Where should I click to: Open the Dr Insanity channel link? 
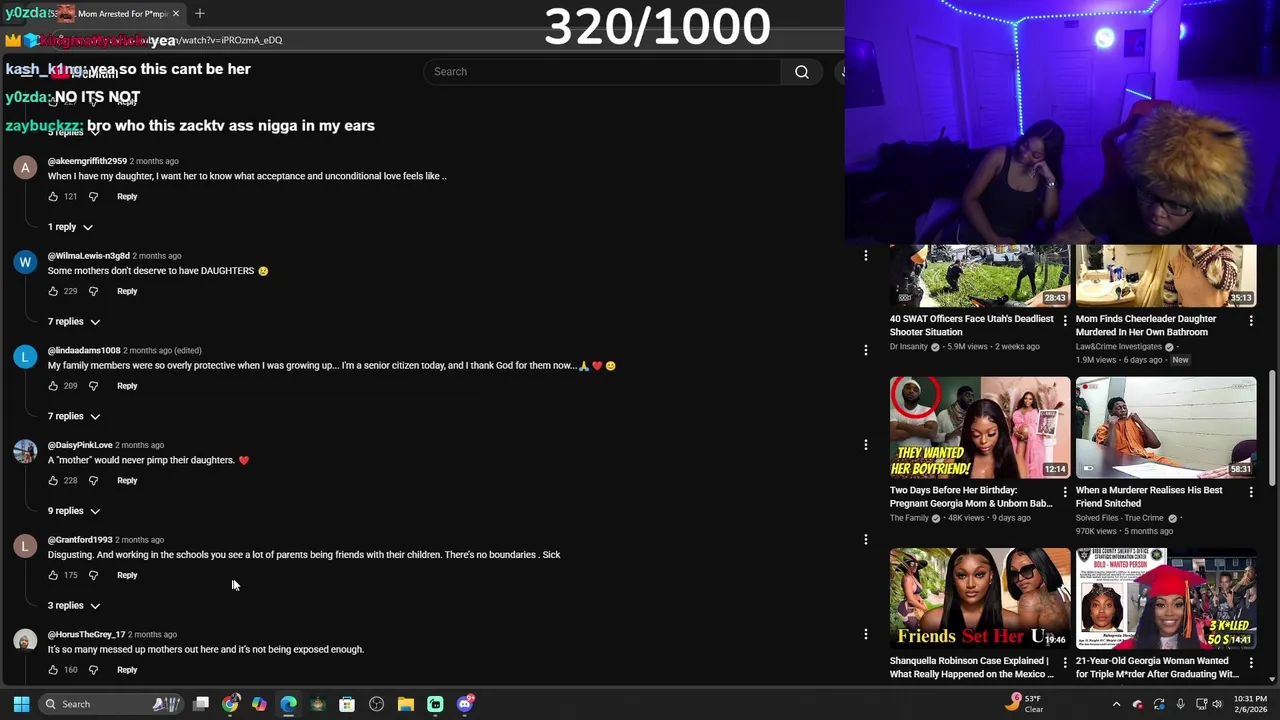coord(908,347)
